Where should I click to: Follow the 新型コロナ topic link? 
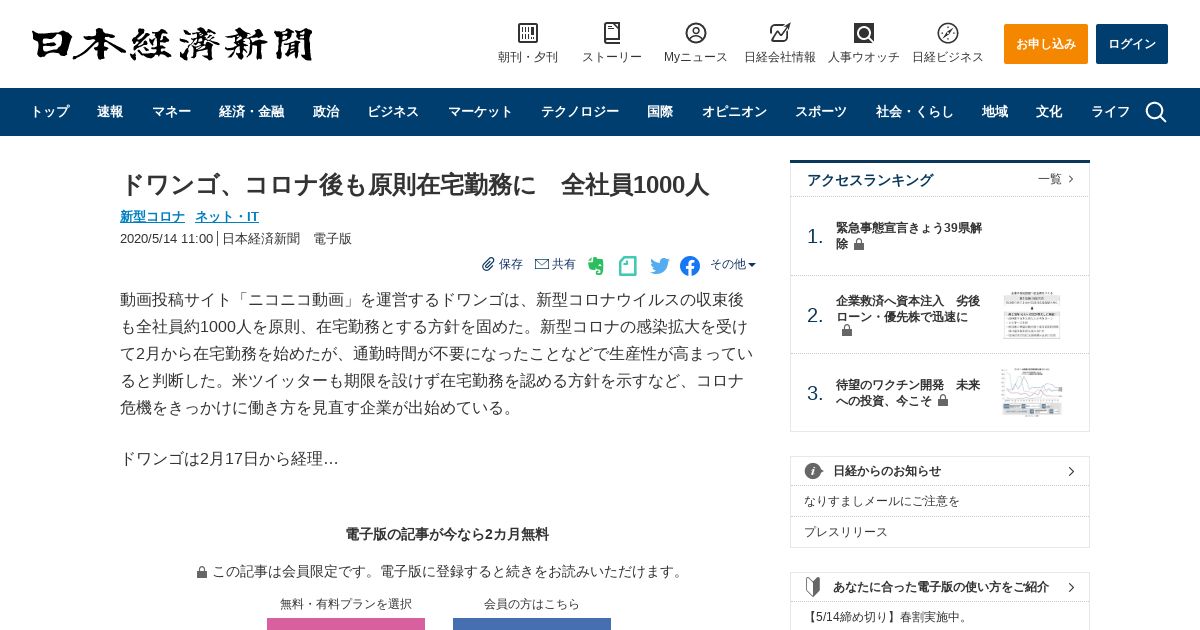click(152, 216)
